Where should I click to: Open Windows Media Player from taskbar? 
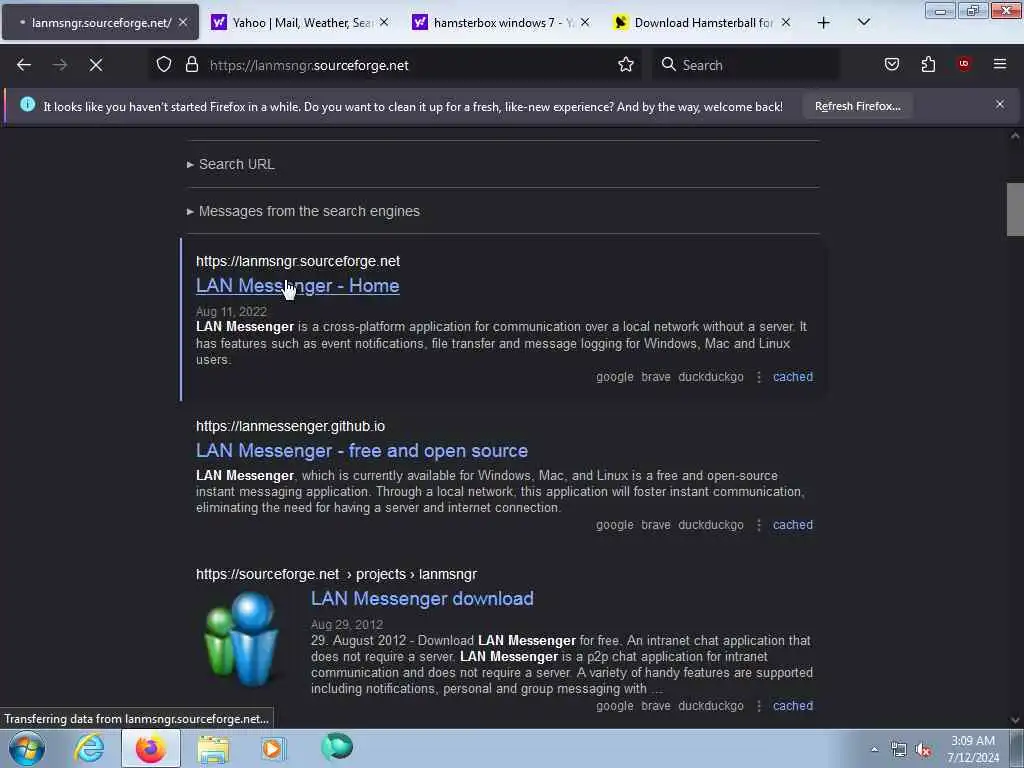273,748
